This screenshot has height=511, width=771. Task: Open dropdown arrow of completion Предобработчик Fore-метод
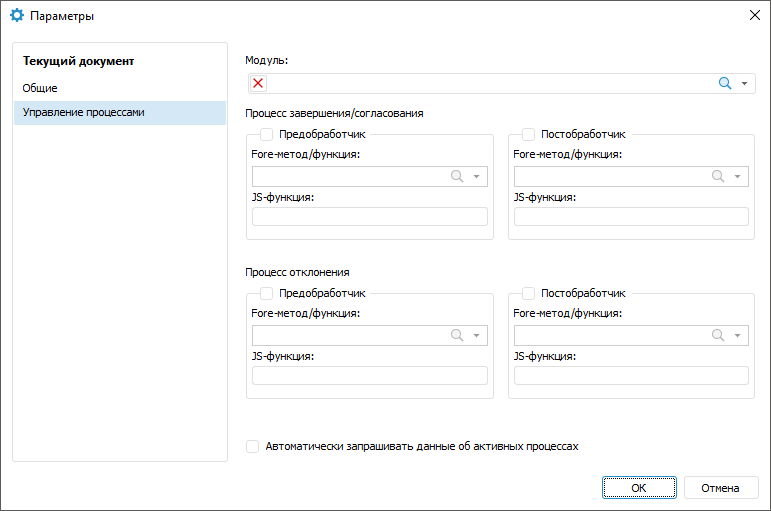pos(477,176)
